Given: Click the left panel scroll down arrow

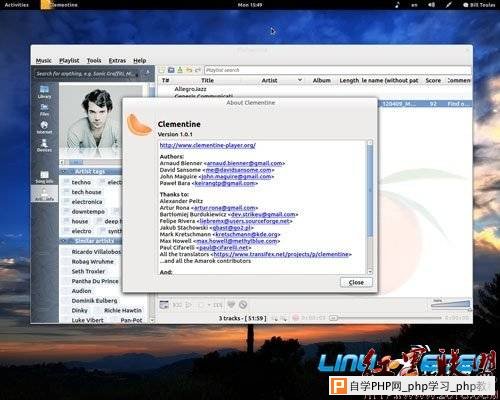Looking at the screenshot, I should point(152,320).
